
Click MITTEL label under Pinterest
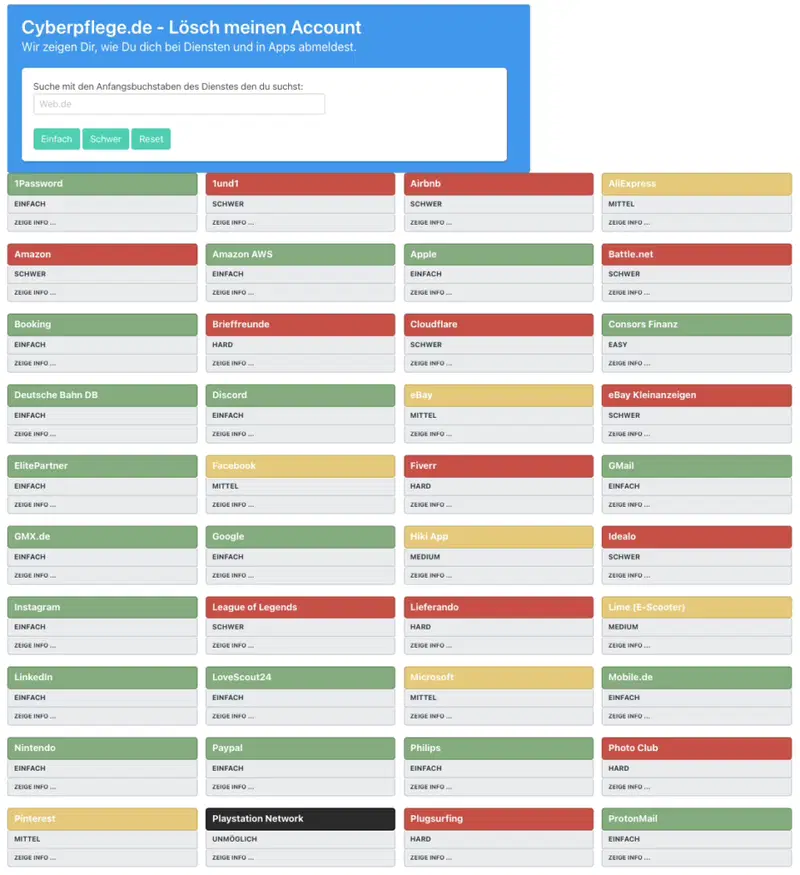(27, 839)
